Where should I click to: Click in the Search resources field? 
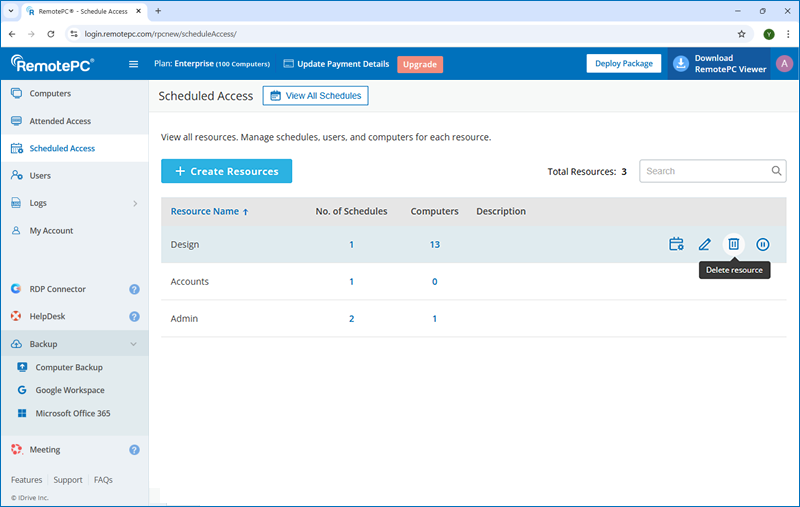point(704,171)
